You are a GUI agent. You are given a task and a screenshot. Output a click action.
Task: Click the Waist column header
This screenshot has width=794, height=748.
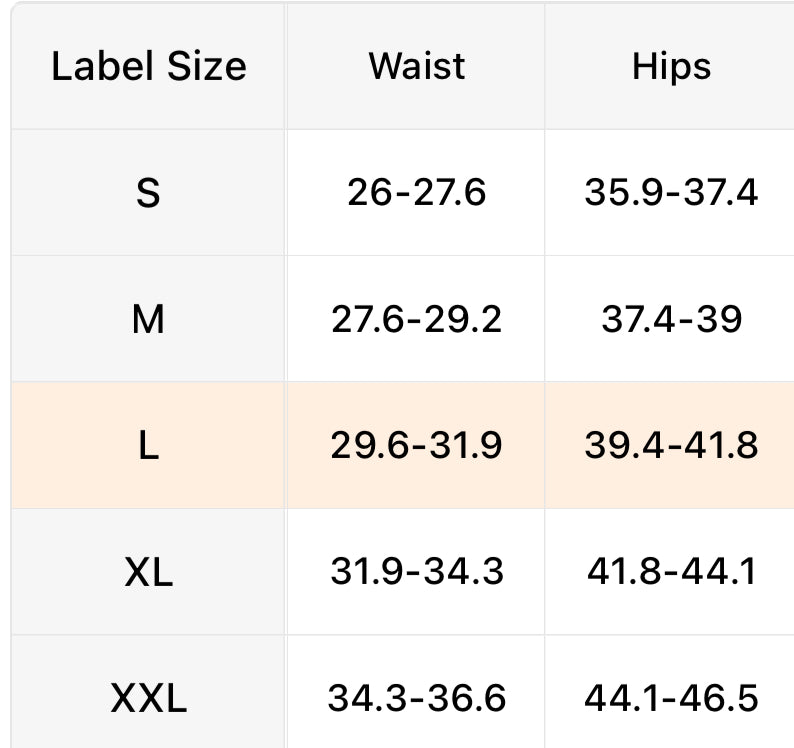coord(416,67)
